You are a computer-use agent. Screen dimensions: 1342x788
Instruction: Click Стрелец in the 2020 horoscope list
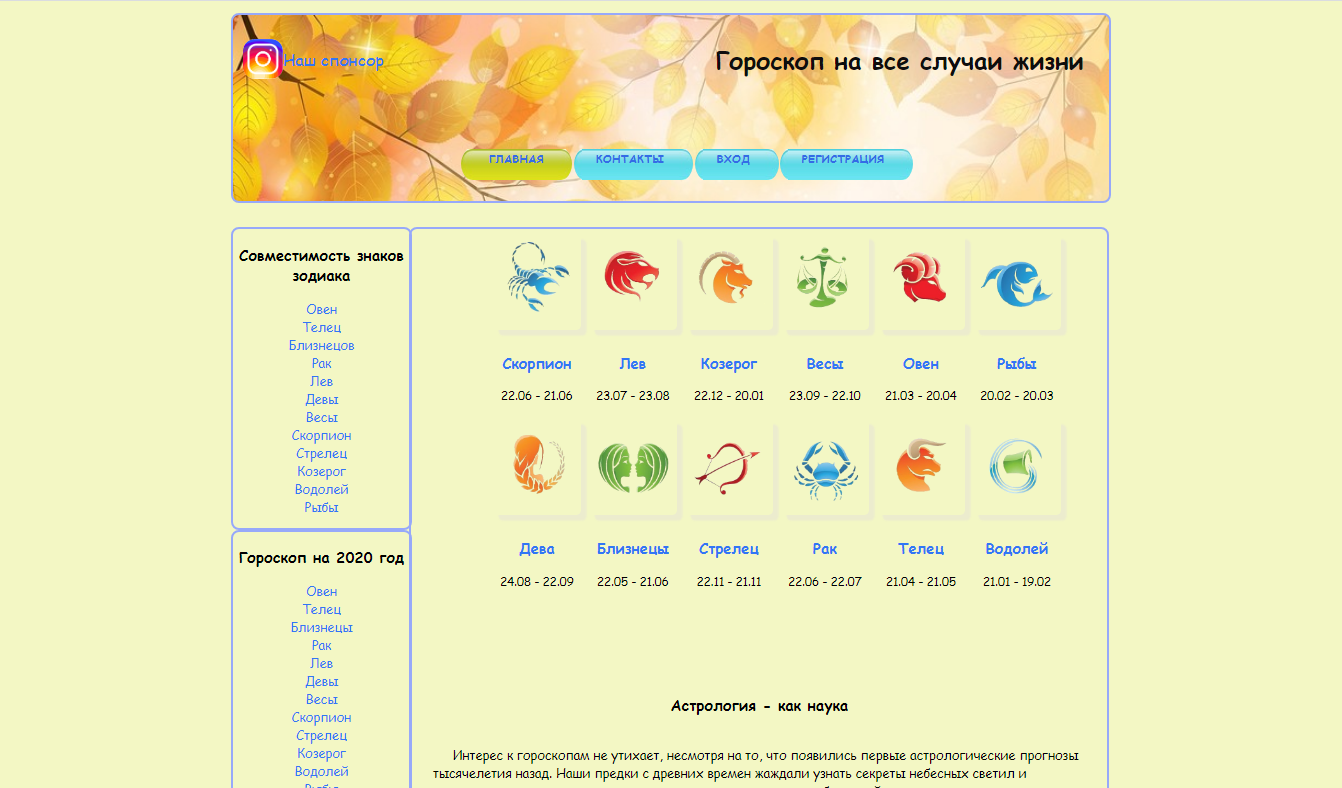(x=322, y=735)
